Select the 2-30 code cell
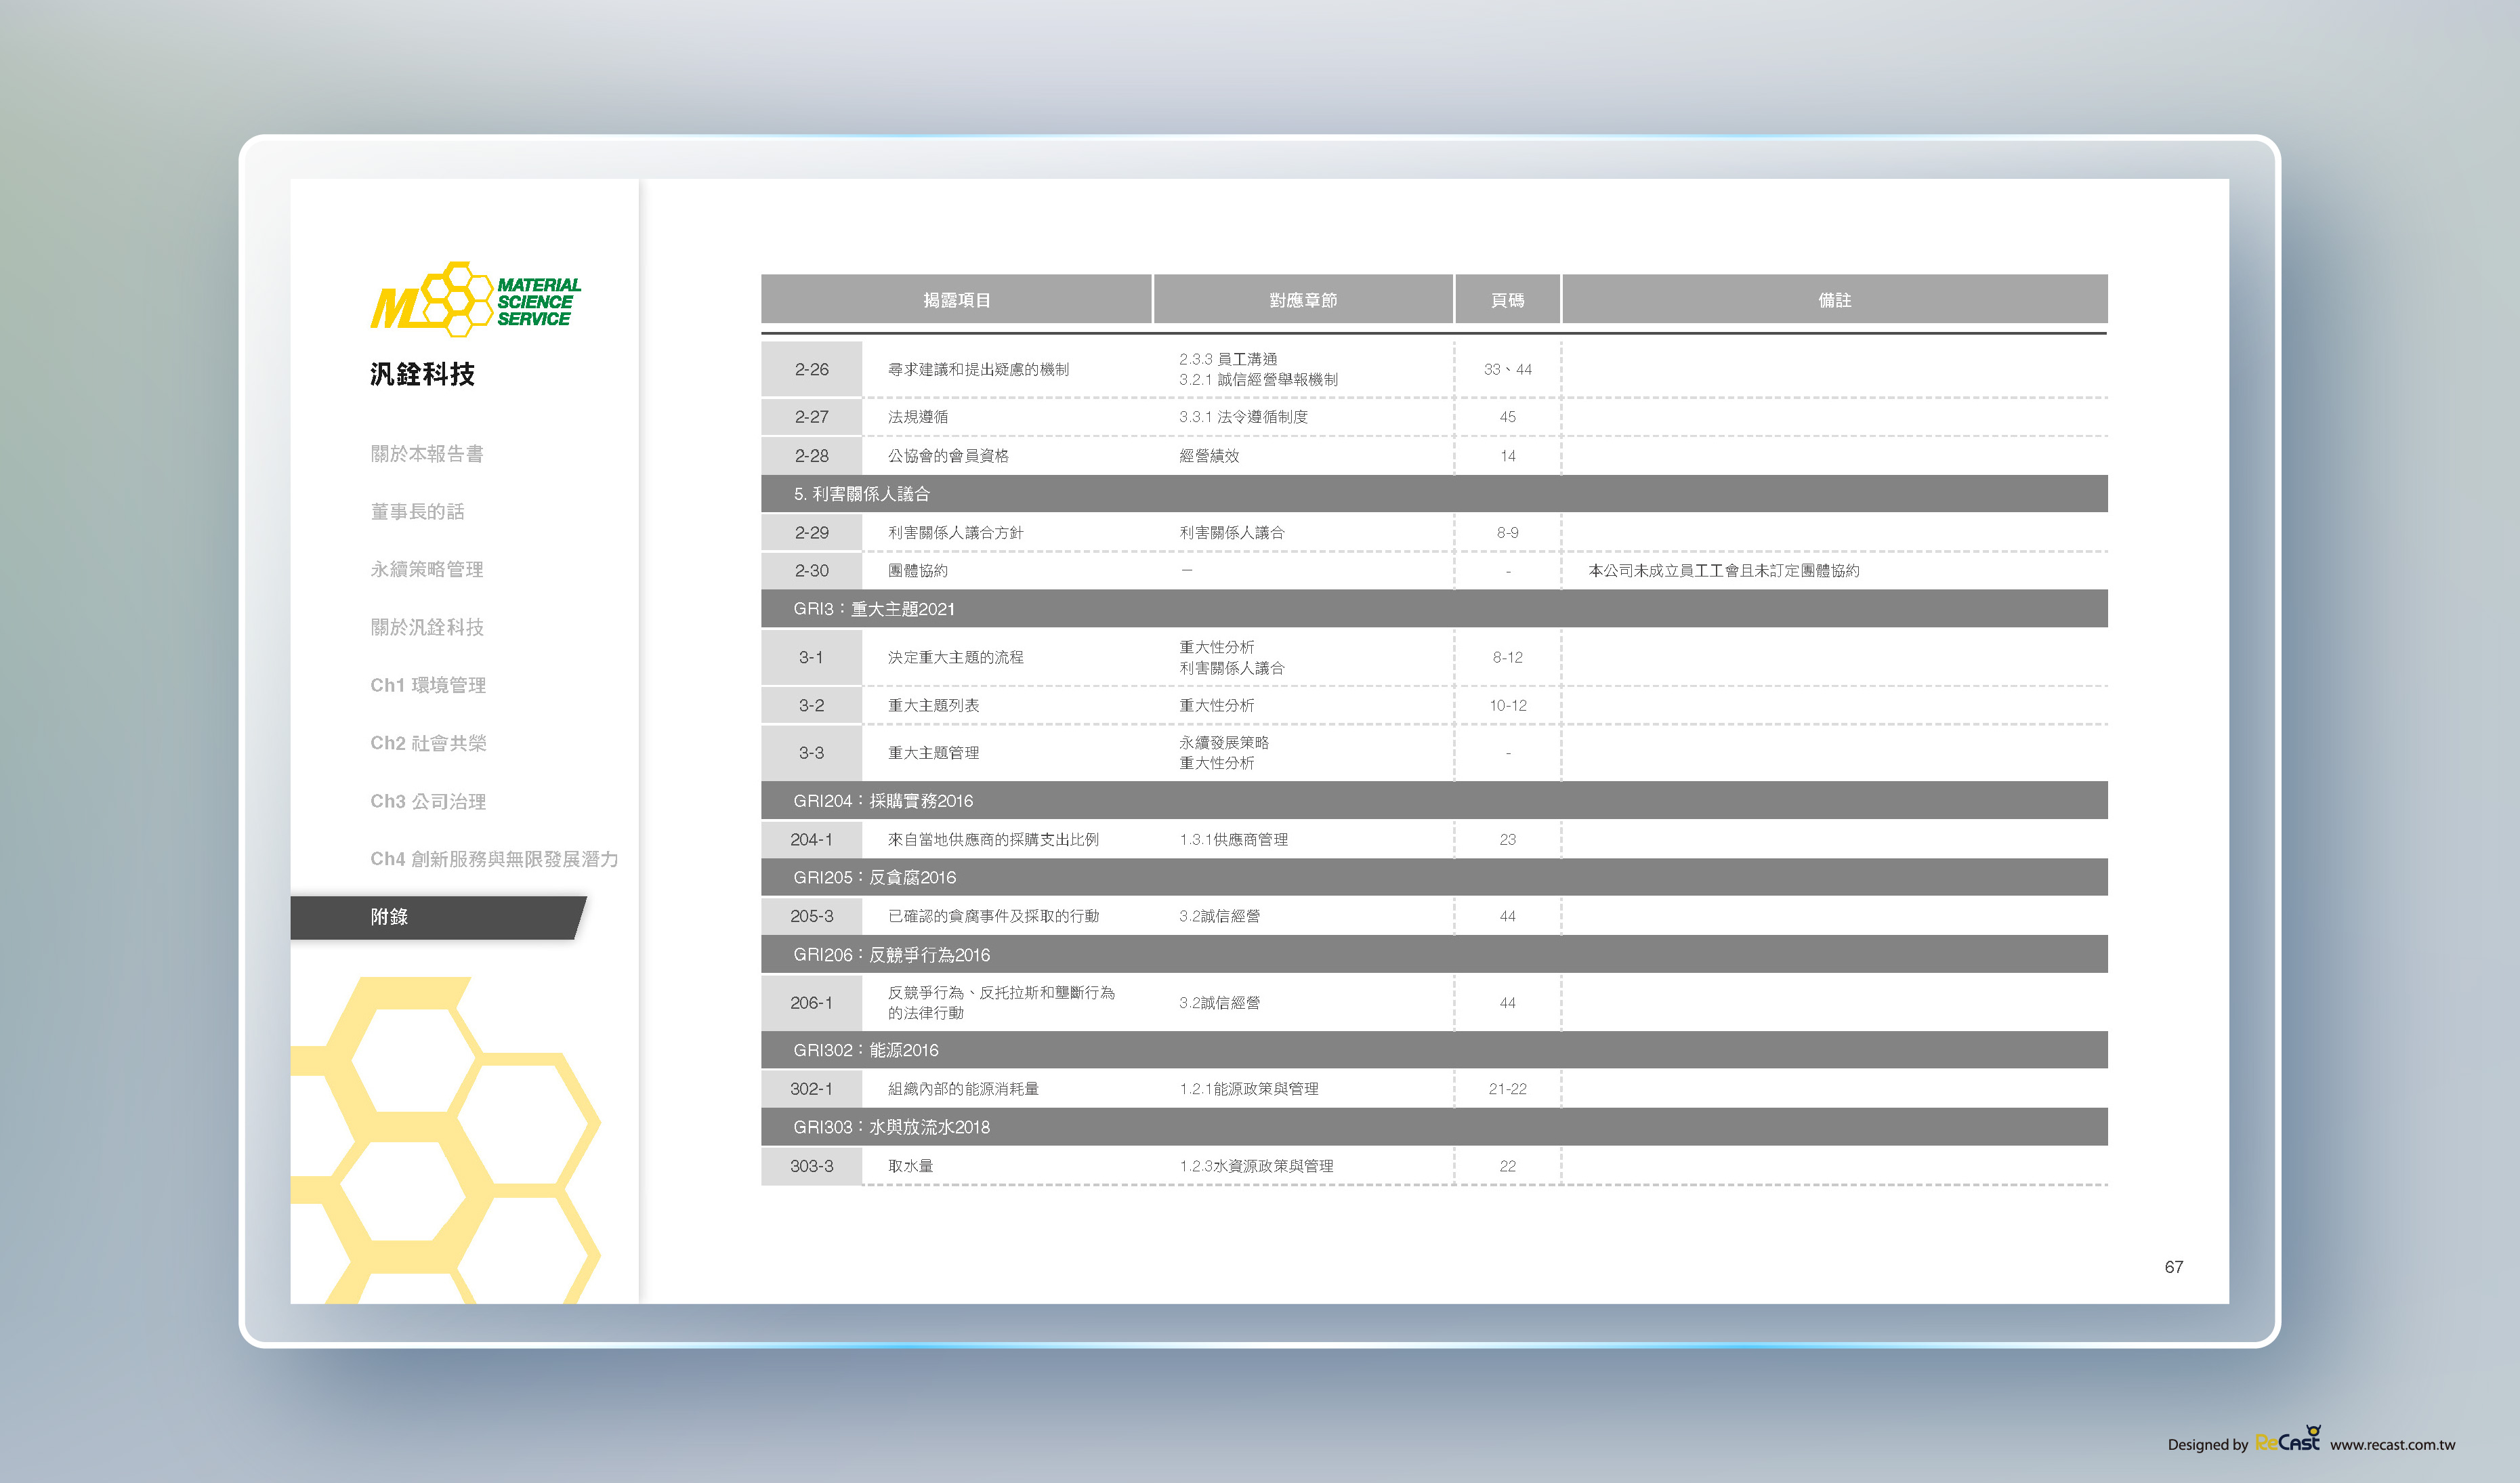 [811, 571]
